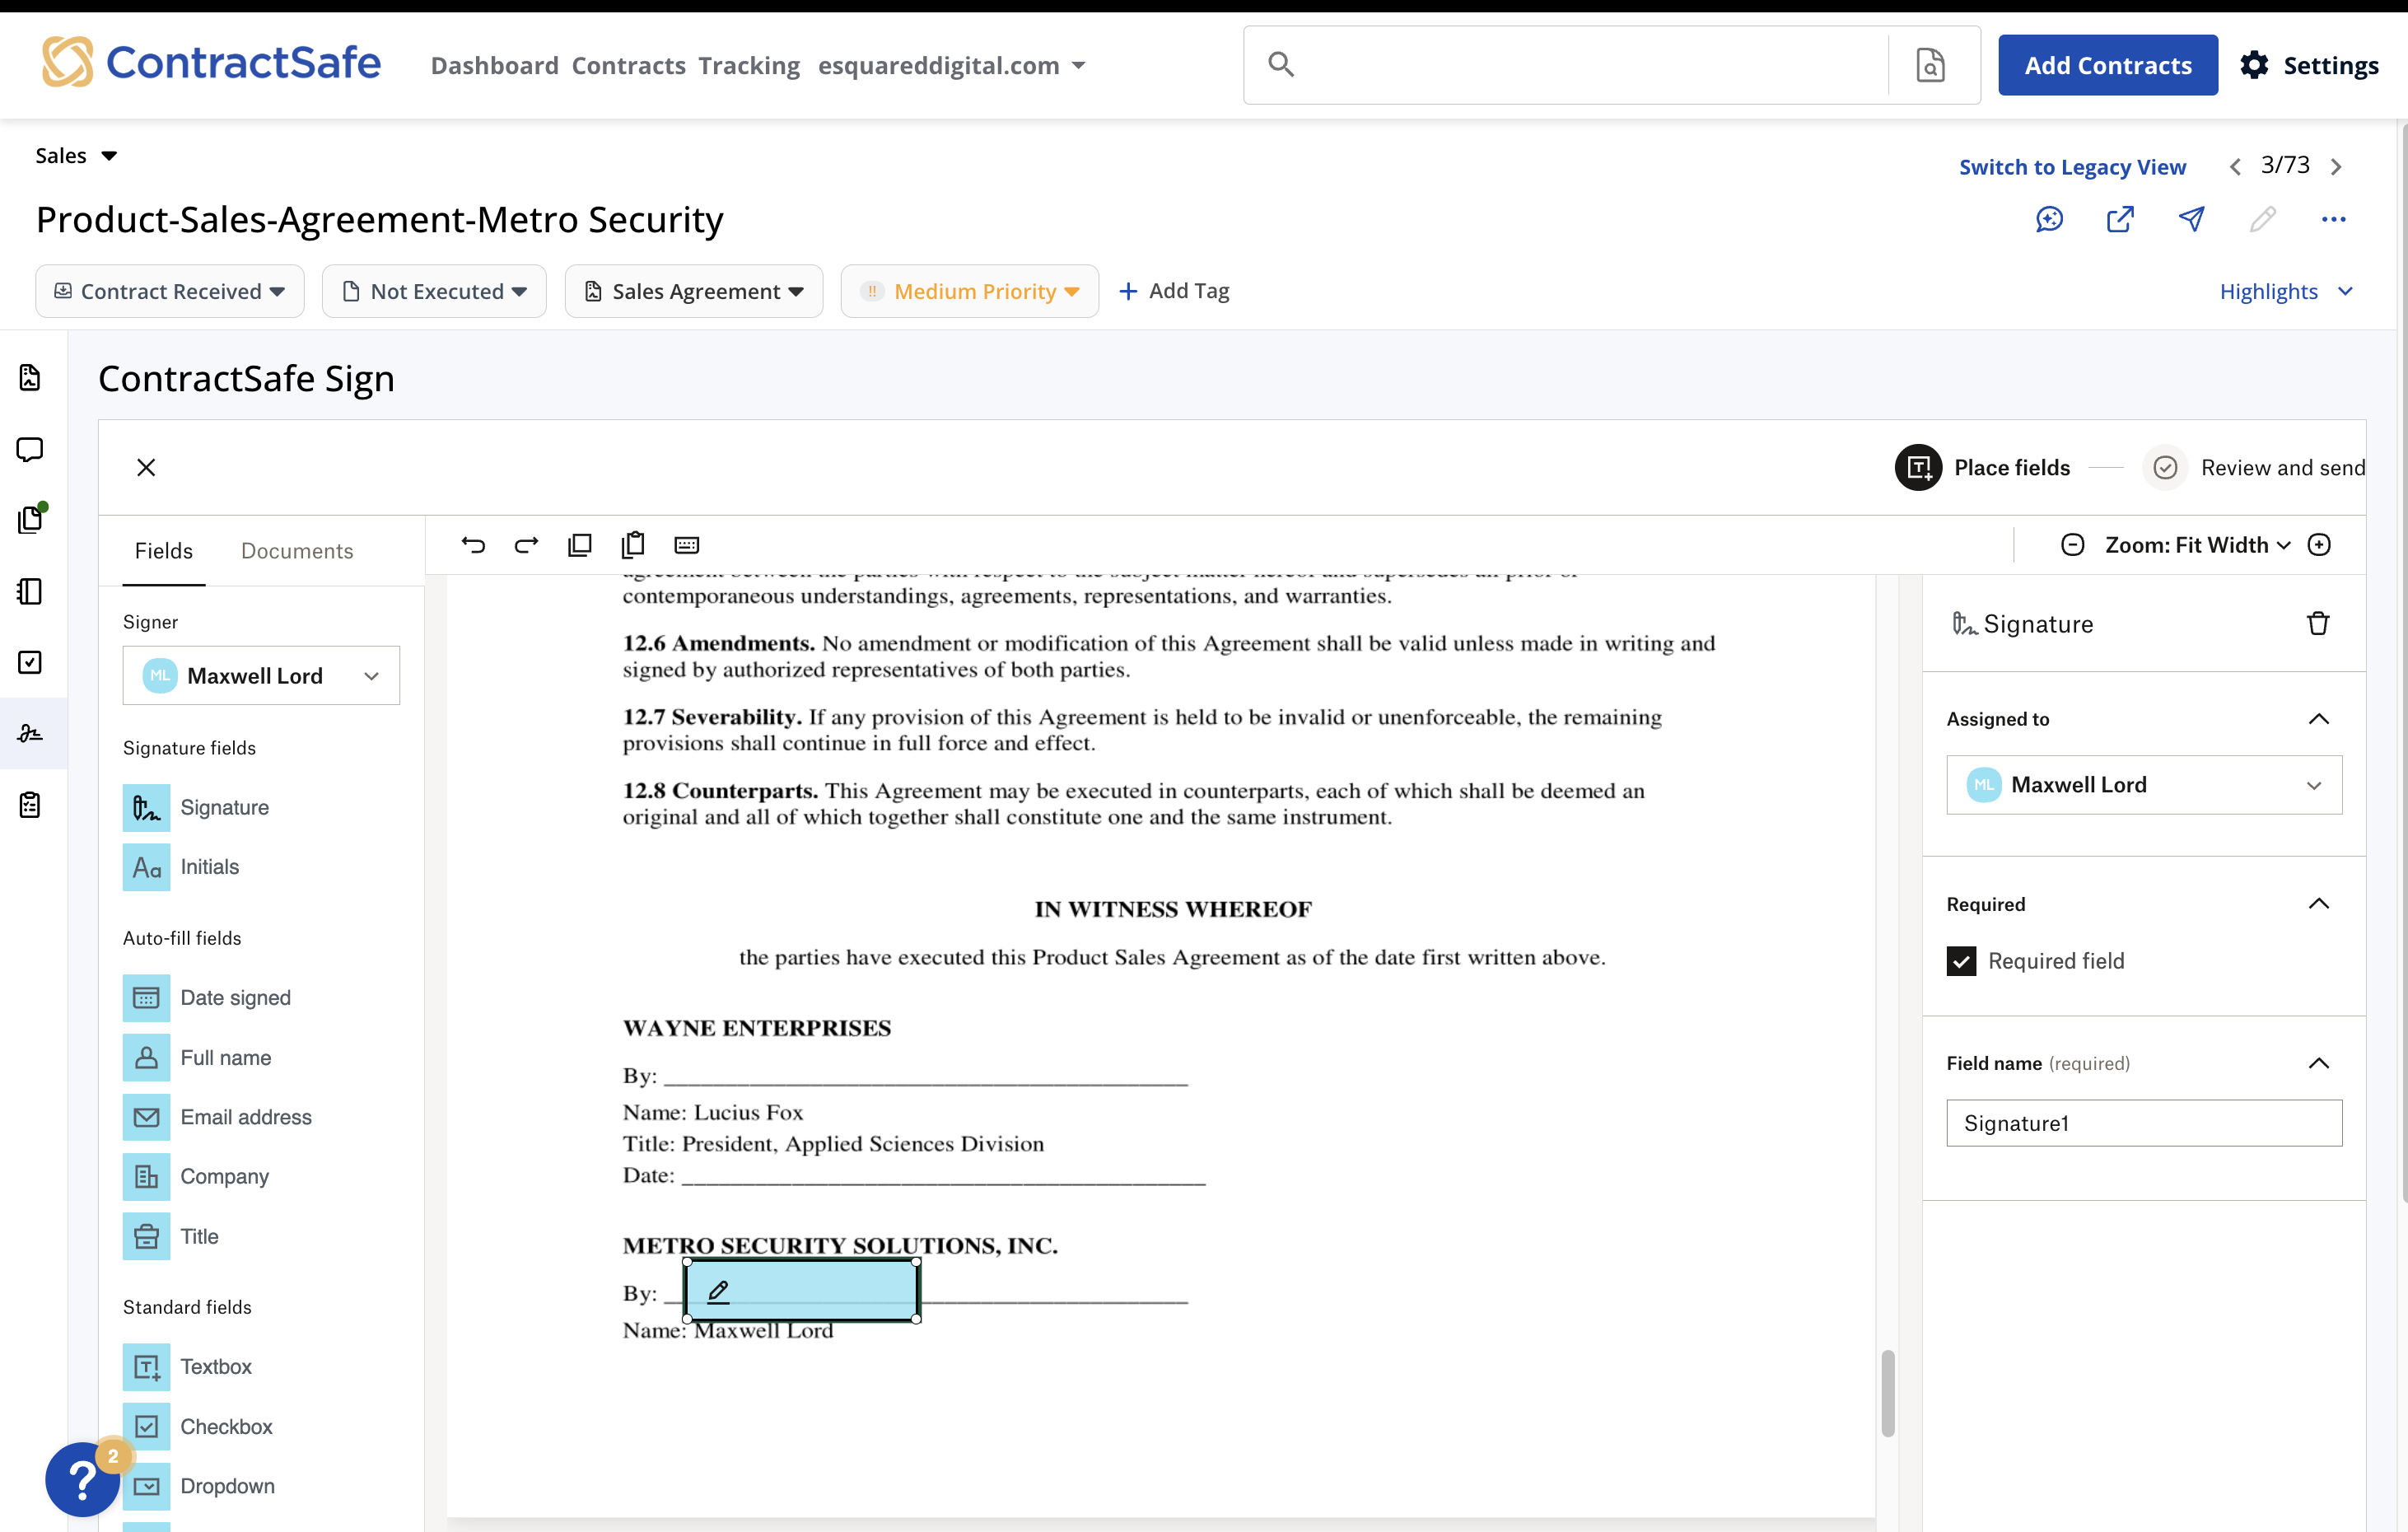The image size is (2408, 1532).
Task: Switch to the Documents tab
Action: (297, 551)
